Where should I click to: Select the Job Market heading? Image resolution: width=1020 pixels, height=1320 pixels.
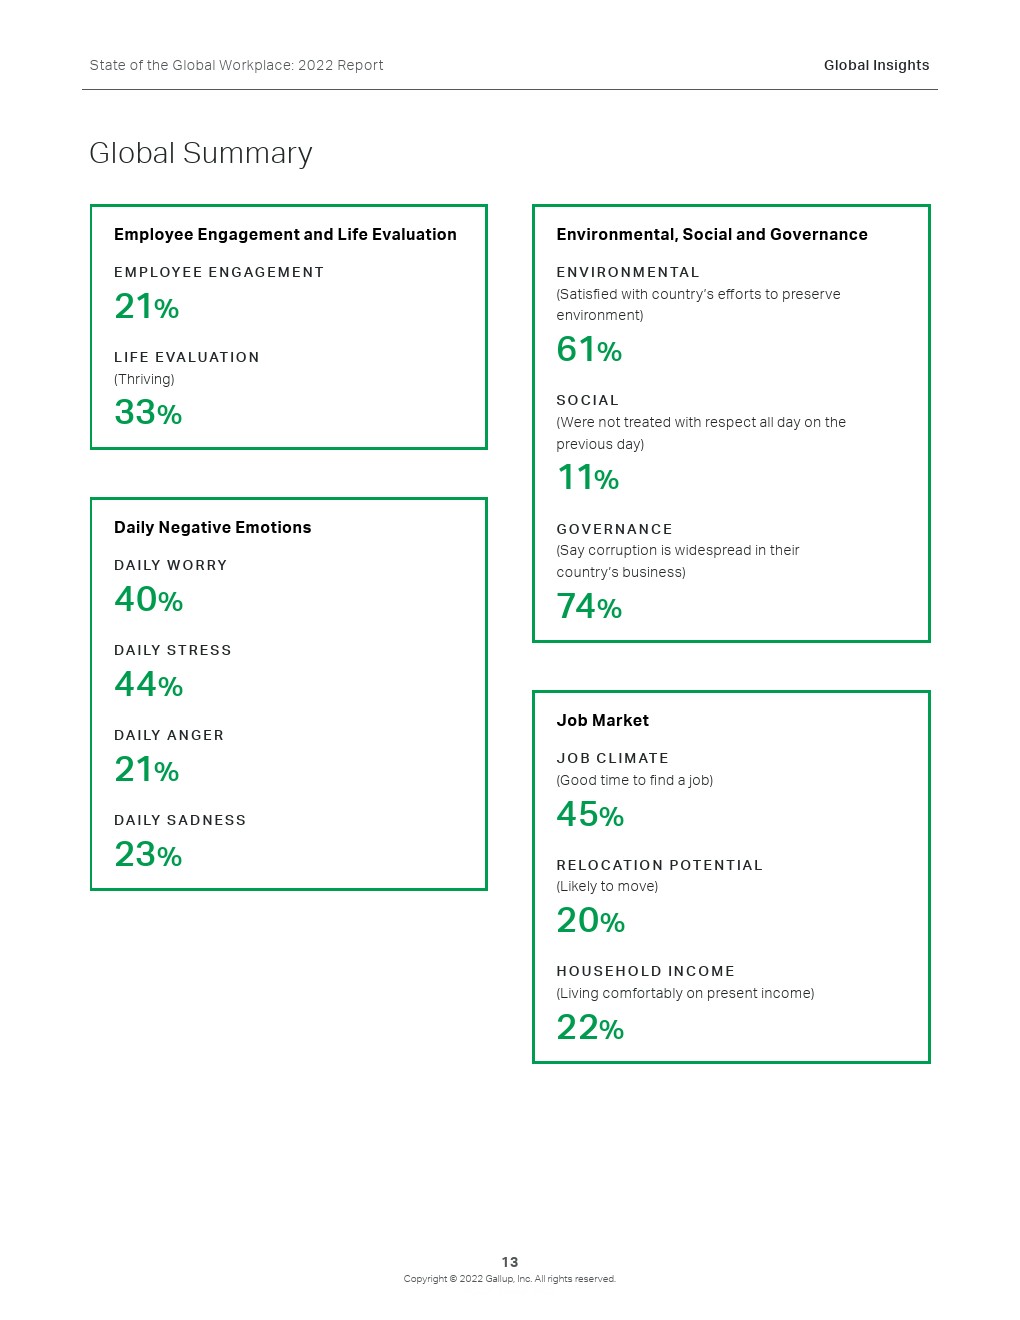click(x=602, y=720)
